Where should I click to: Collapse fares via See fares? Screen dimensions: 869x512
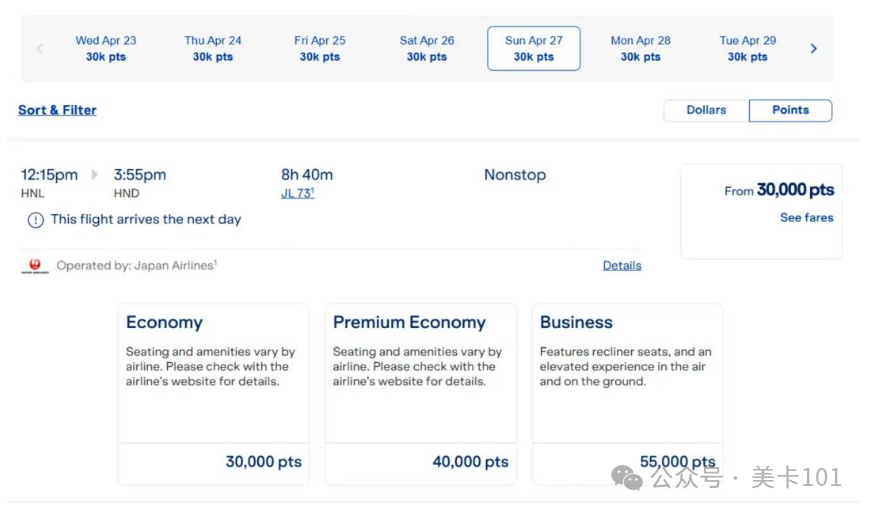pyautogui.click(x=806, y=218)
